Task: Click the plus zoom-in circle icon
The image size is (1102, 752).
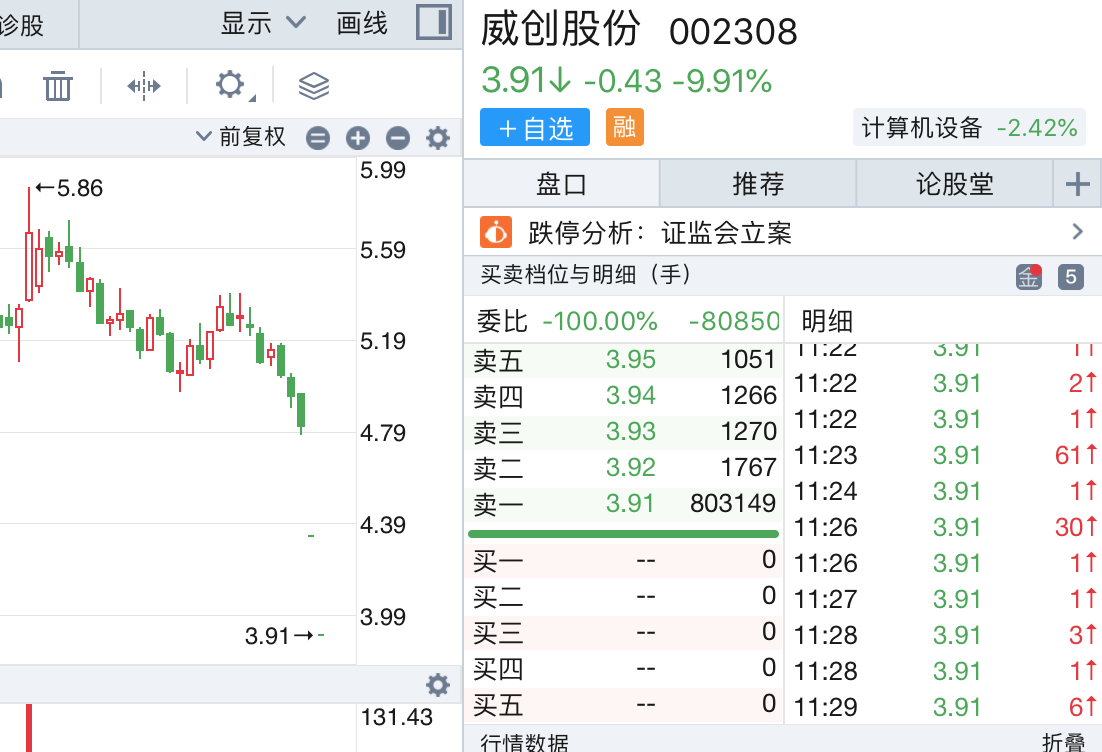Action: [358, 138]
